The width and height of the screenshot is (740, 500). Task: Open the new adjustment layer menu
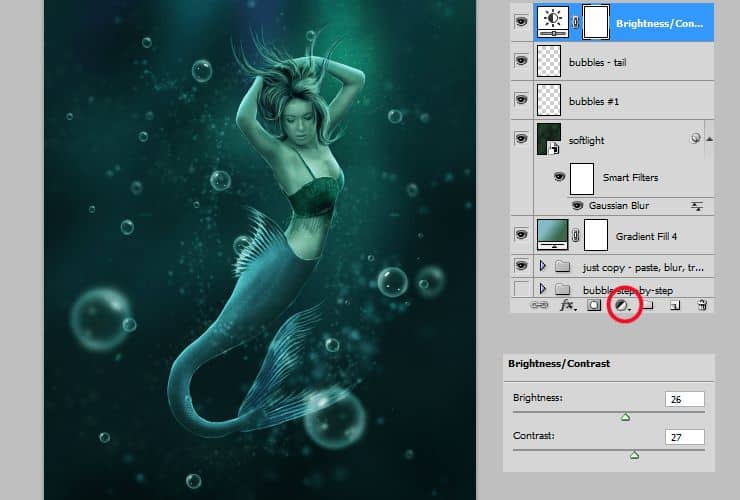coord(622,306)
